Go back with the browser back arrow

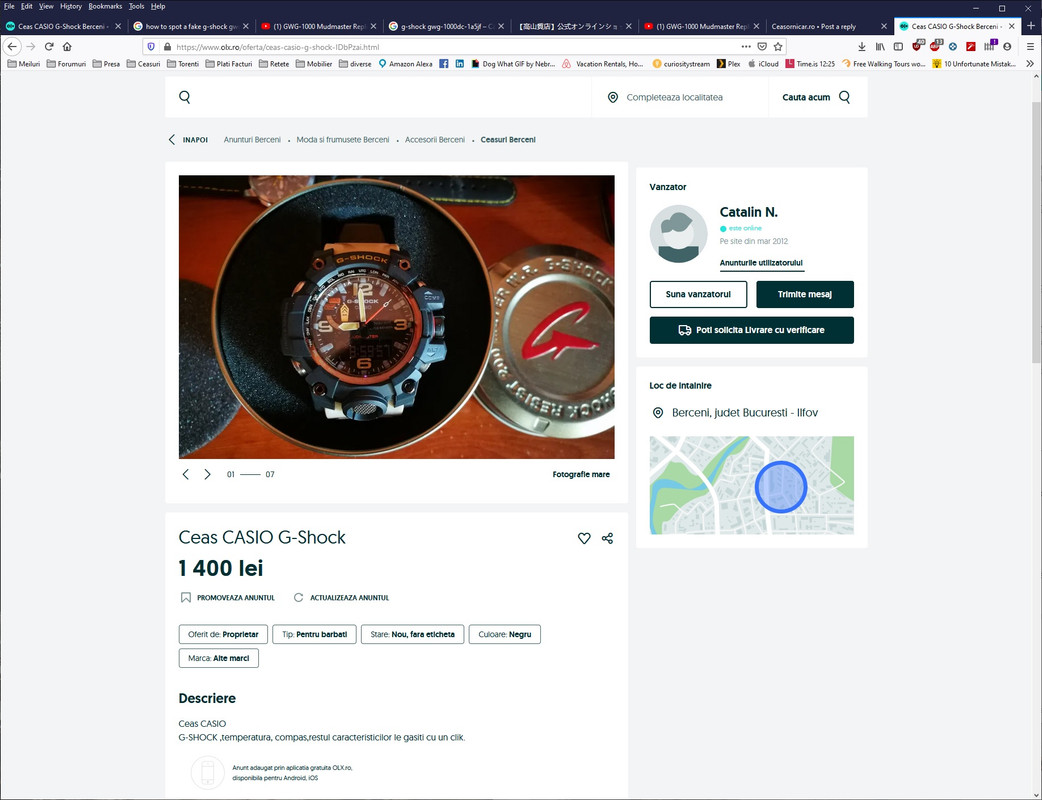click(12, 47)
